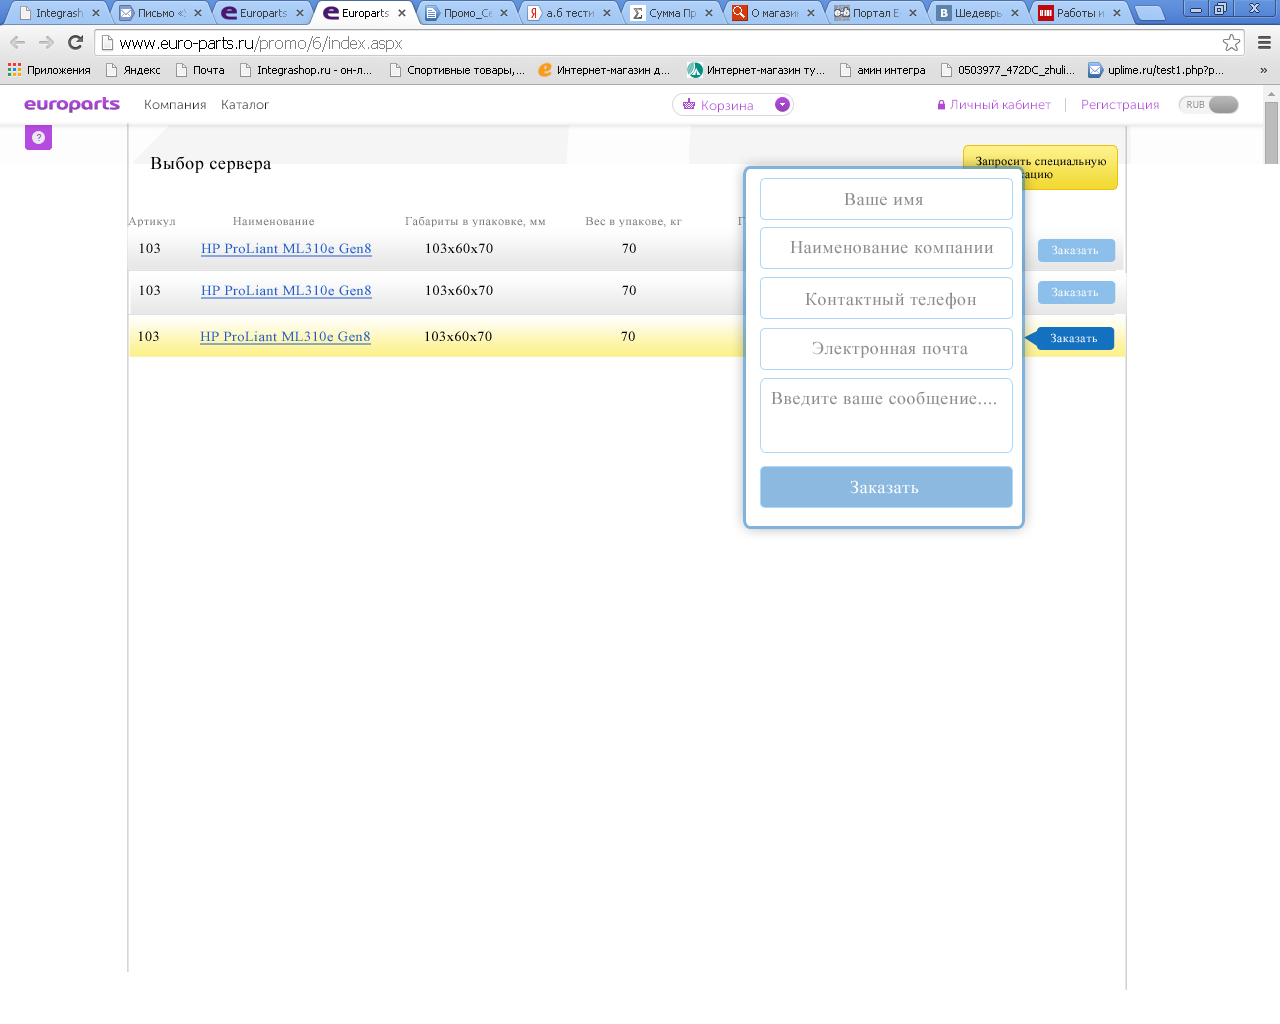This screenshot has width=1280, height=1024.
Task: Open the Каталог menu item
Action: point(245,105)
